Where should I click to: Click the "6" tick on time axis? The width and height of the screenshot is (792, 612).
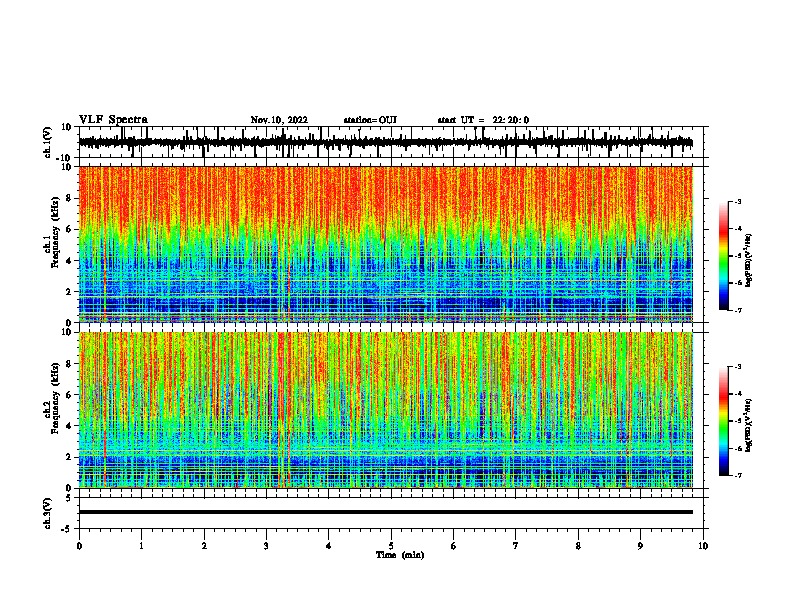[x=454, y=546]
